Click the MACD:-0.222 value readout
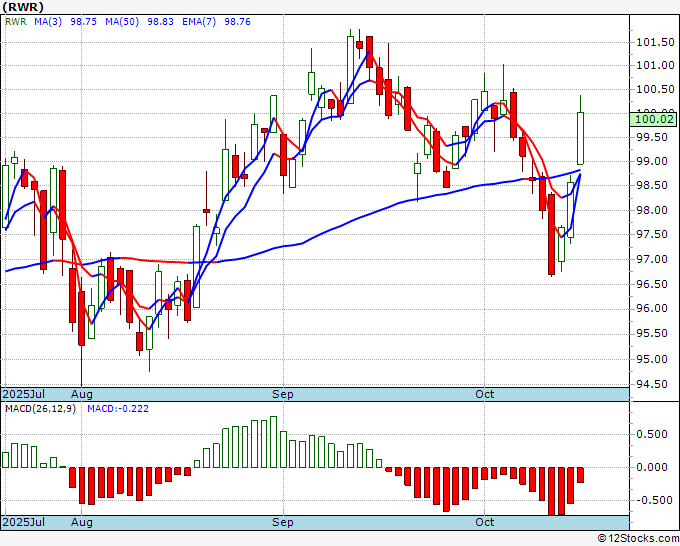This screenshot has height=546, width=680. pyautogui.click(x=118, y=409)
